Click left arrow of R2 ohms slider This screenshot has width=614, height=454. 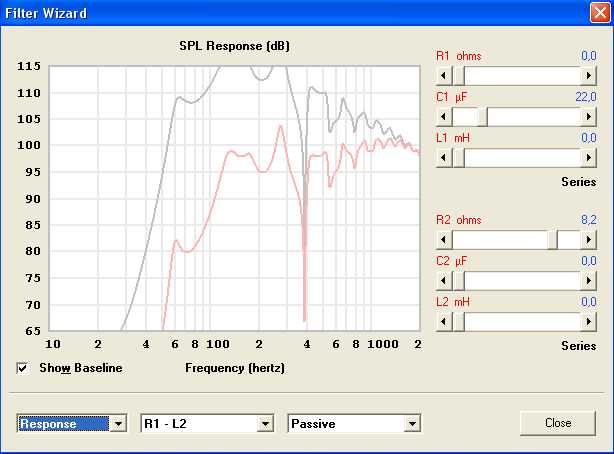click(443, 239)
